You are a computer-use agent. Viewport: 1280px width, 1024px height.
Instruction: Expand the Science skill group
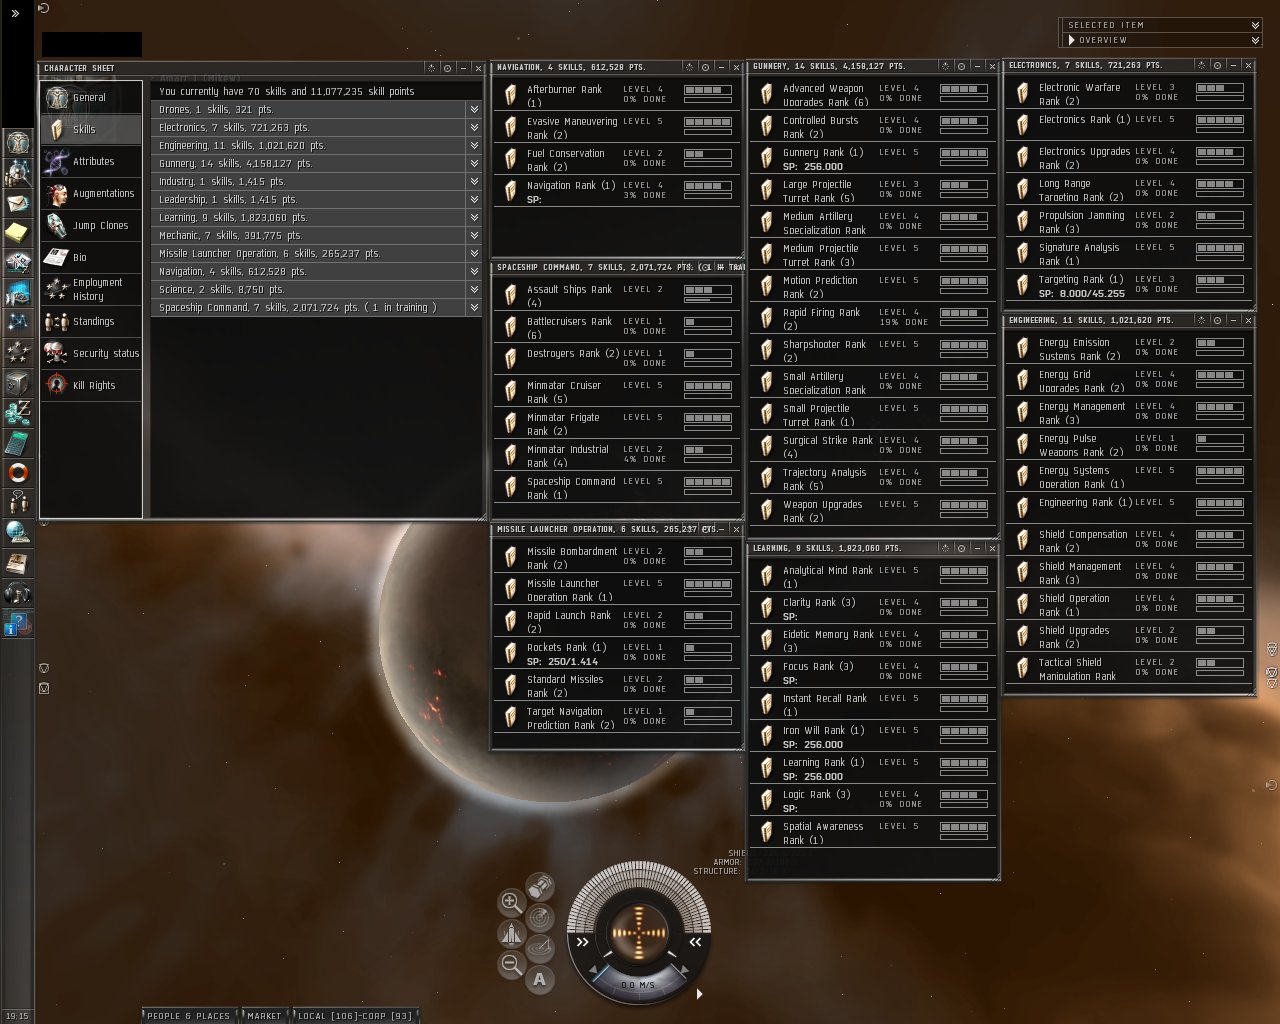tap(474, 289)
